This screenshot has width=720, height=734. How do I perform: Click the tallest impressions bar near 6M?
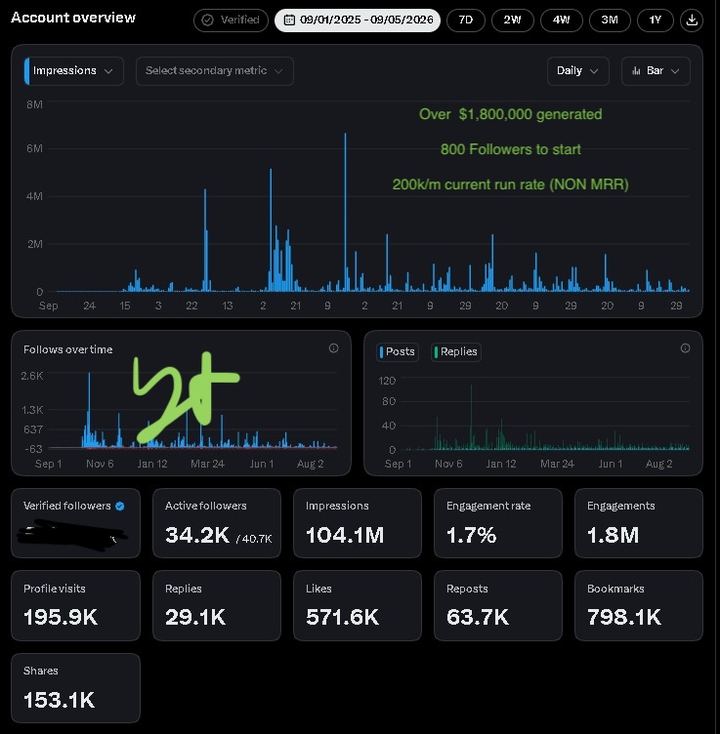point(345,212)
